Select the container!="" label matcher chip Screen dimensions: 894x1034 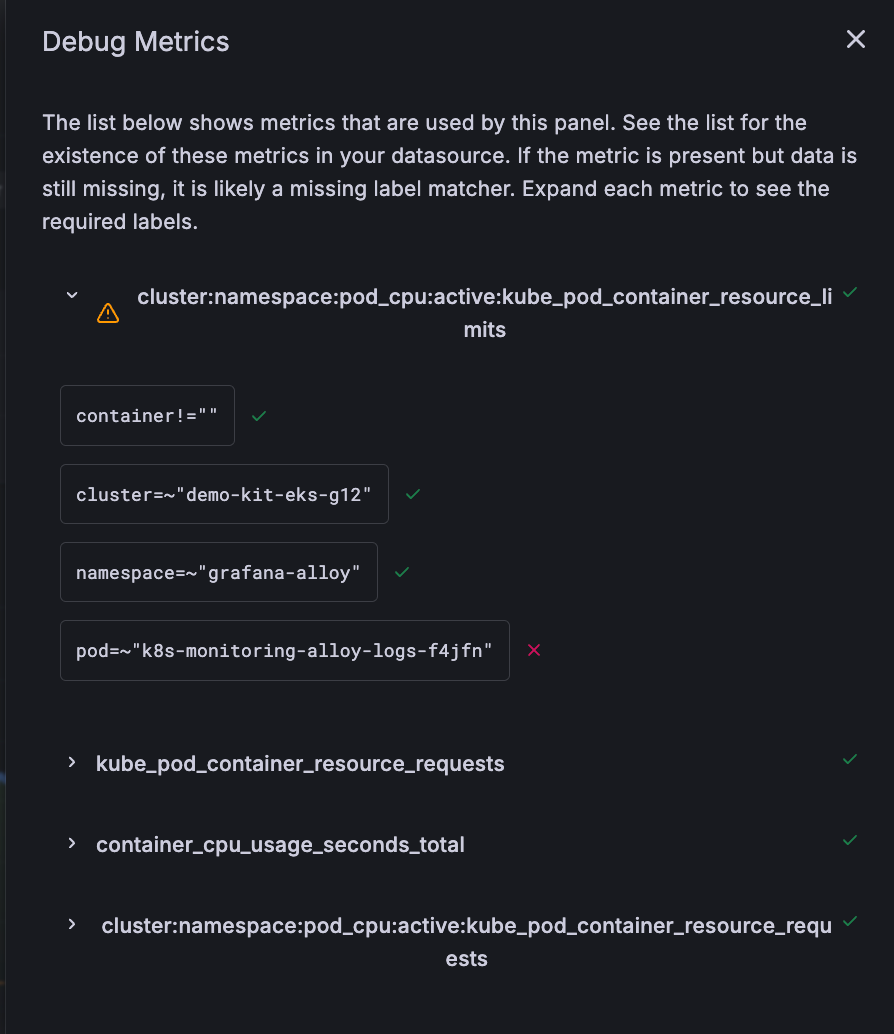146,415
